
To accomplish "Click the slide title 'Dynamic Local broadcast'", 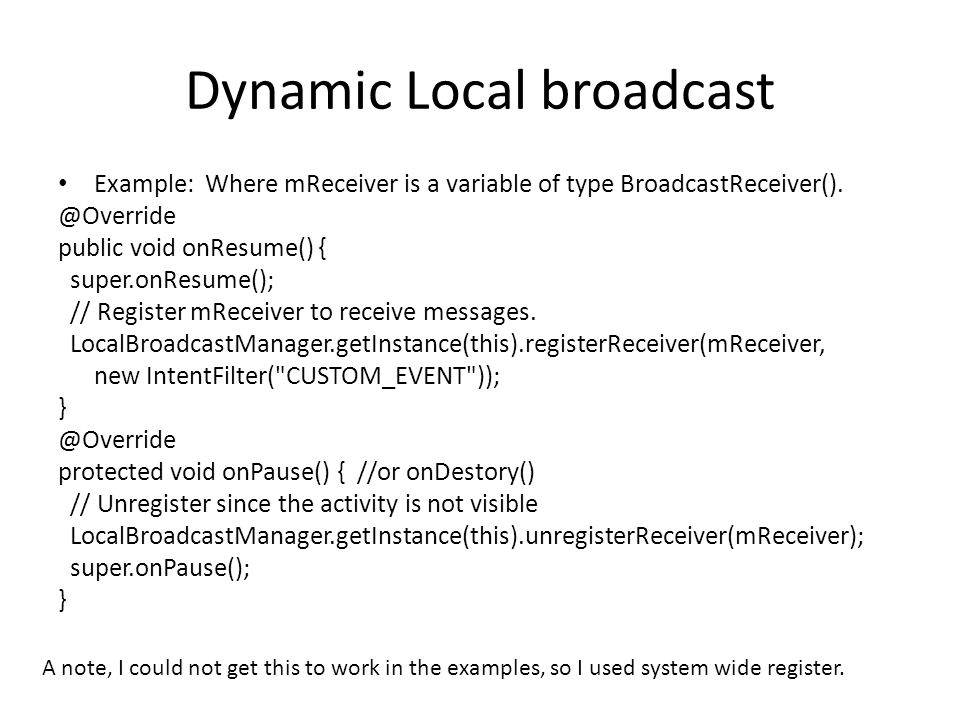I will click(x=480, y=92).
